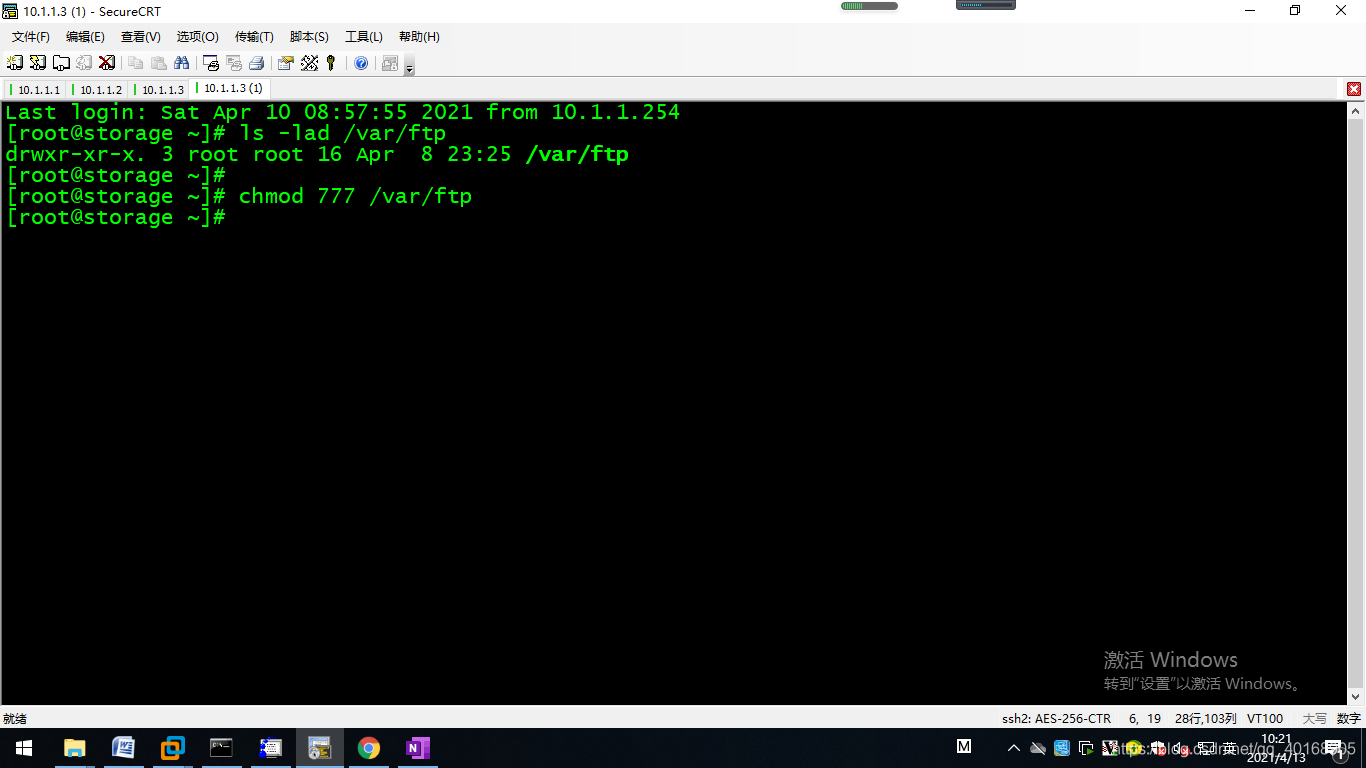The height and width of the screenshot is (768, 1366).
Task: Click the Last login message line
Action: [343, 112]
